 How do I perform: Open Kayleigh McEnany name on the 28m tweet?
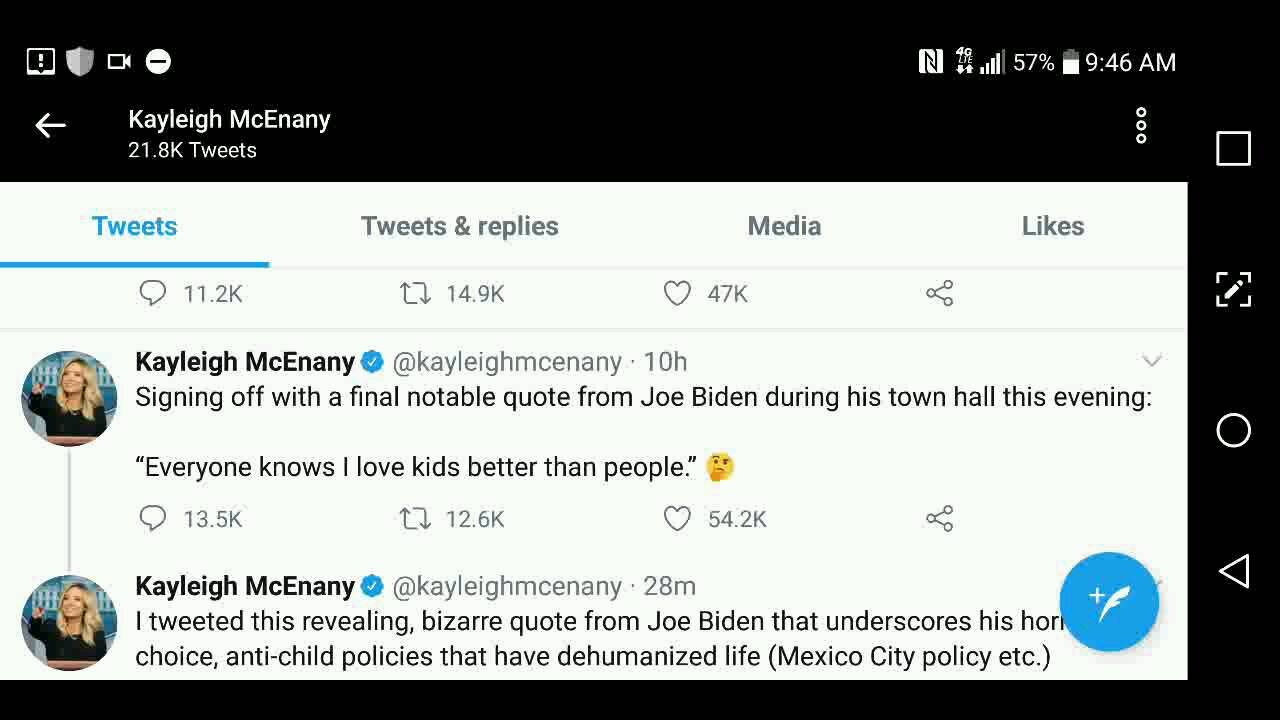245,586
